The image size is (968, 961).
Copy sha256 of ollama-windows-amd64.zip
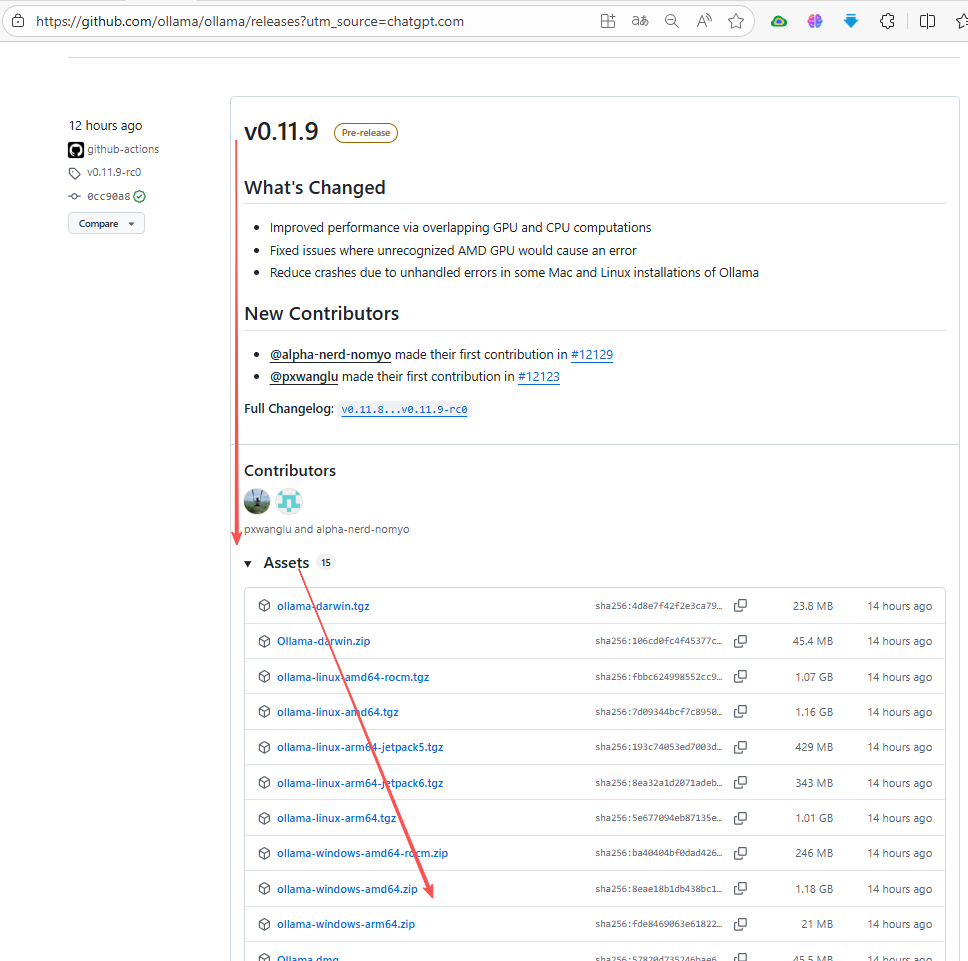tap(740, 889)
